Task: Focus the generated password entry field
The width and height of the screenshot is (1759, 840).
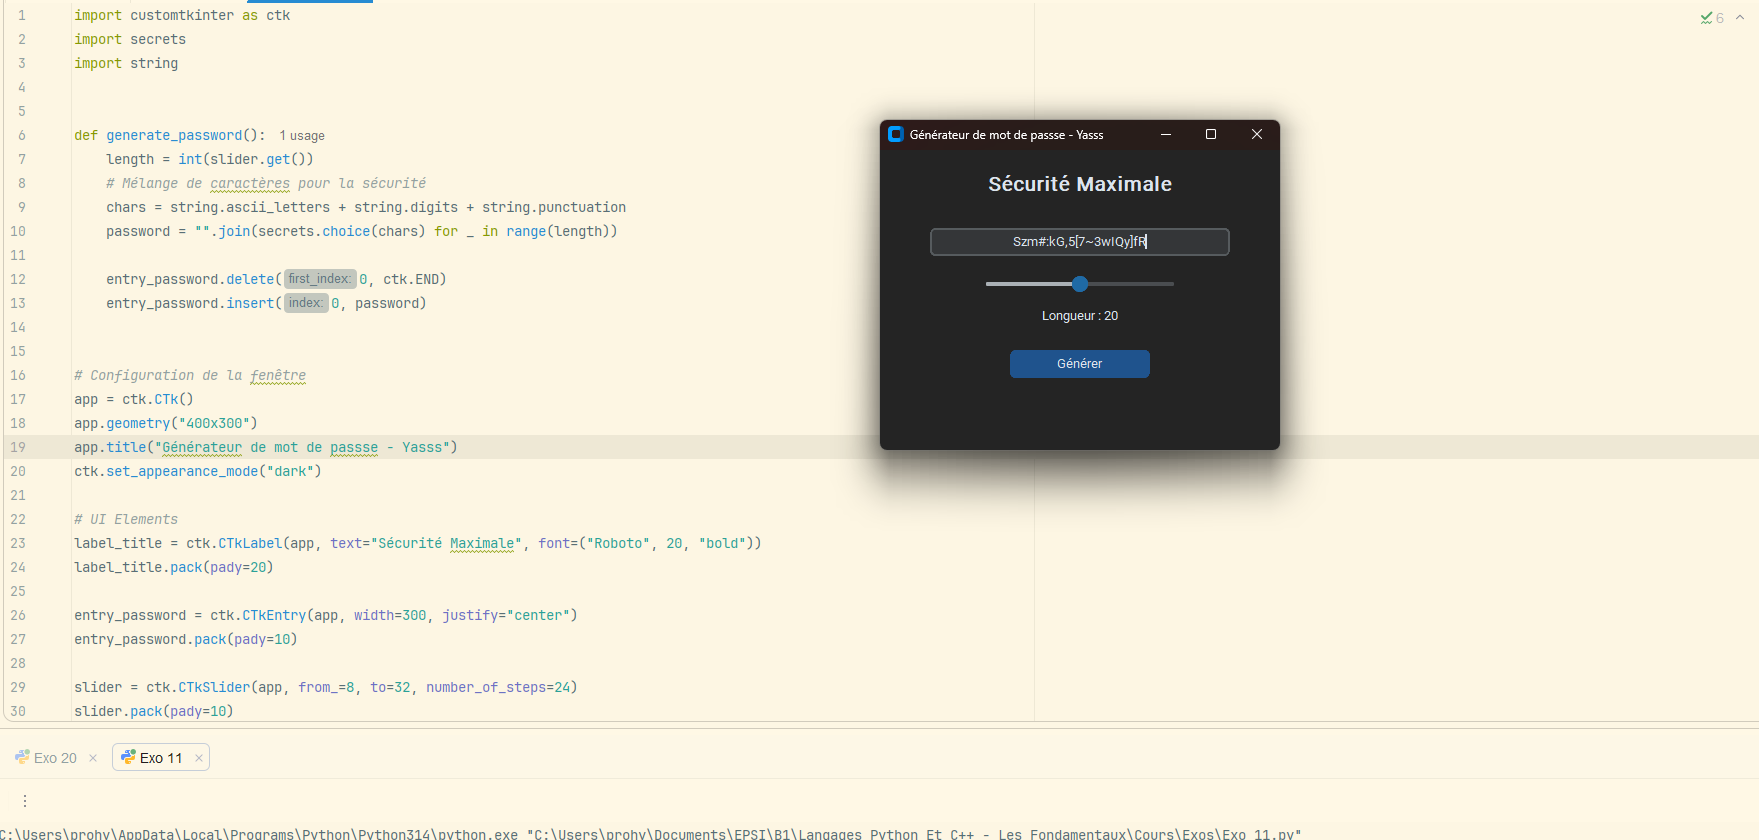Action: [x=1079, y=242]
